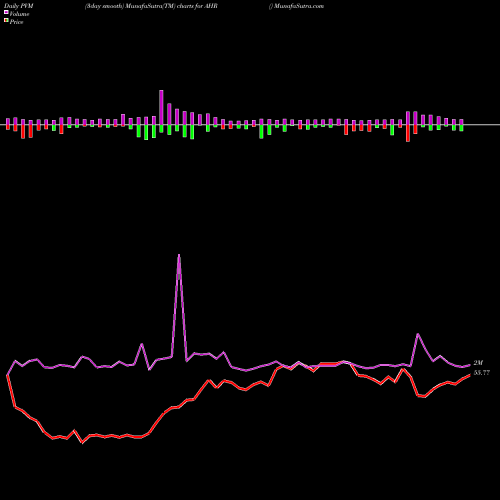
Task: Click the 55.77 price value label
Action: coord(482,373)
